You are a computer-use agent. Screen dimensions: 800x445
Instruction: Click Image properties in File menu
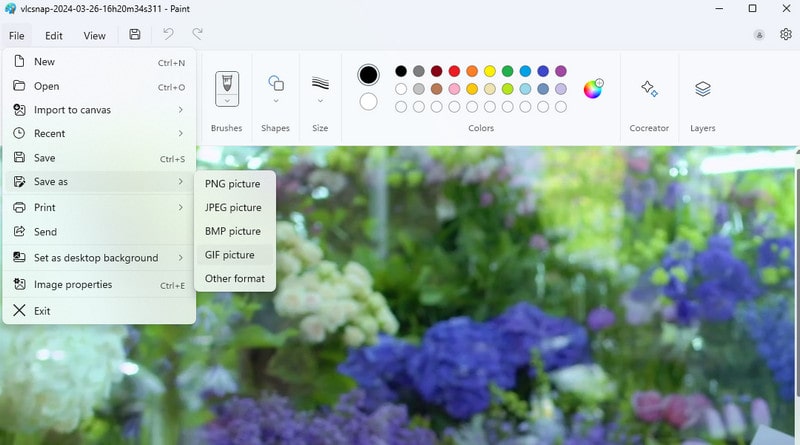point(73,285)
